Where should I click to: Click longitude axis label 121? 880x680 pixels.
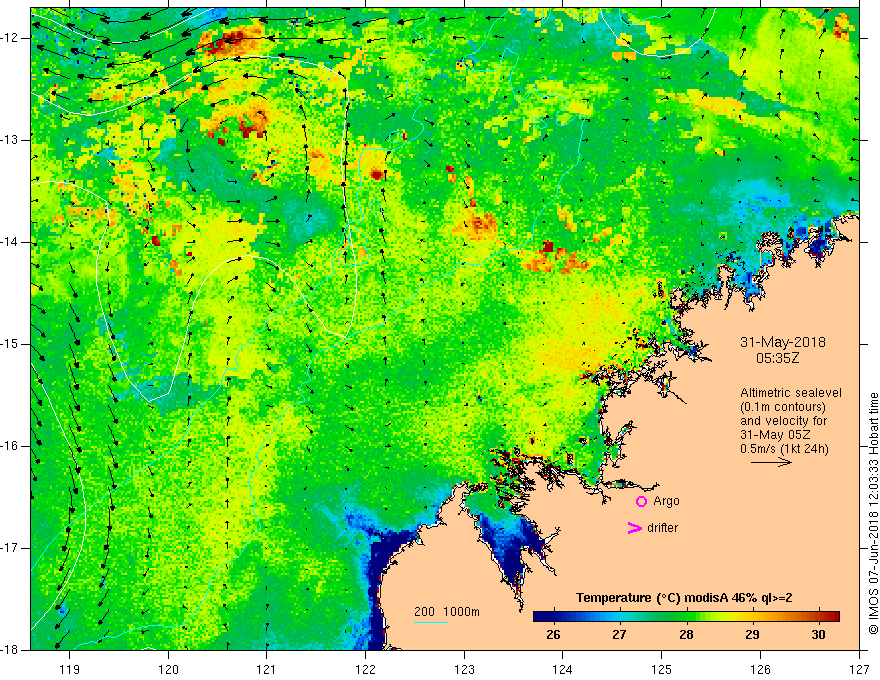[x=267, y=669]
